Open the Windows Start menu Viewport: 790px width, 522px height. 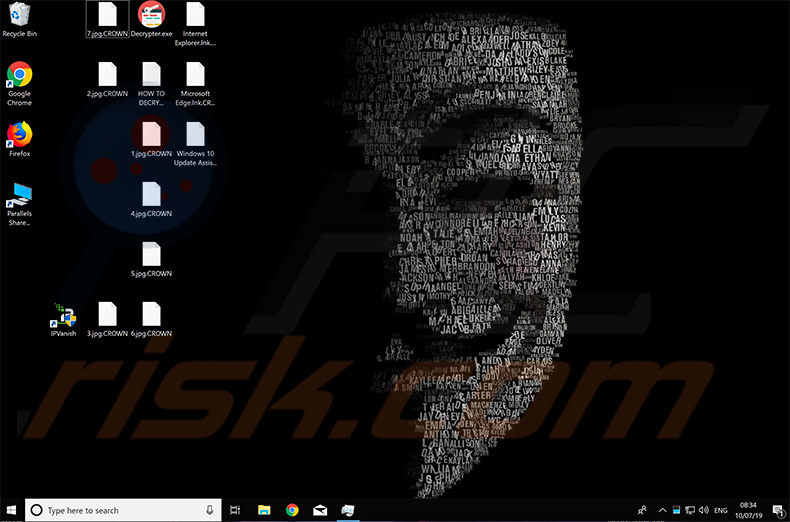12,510
